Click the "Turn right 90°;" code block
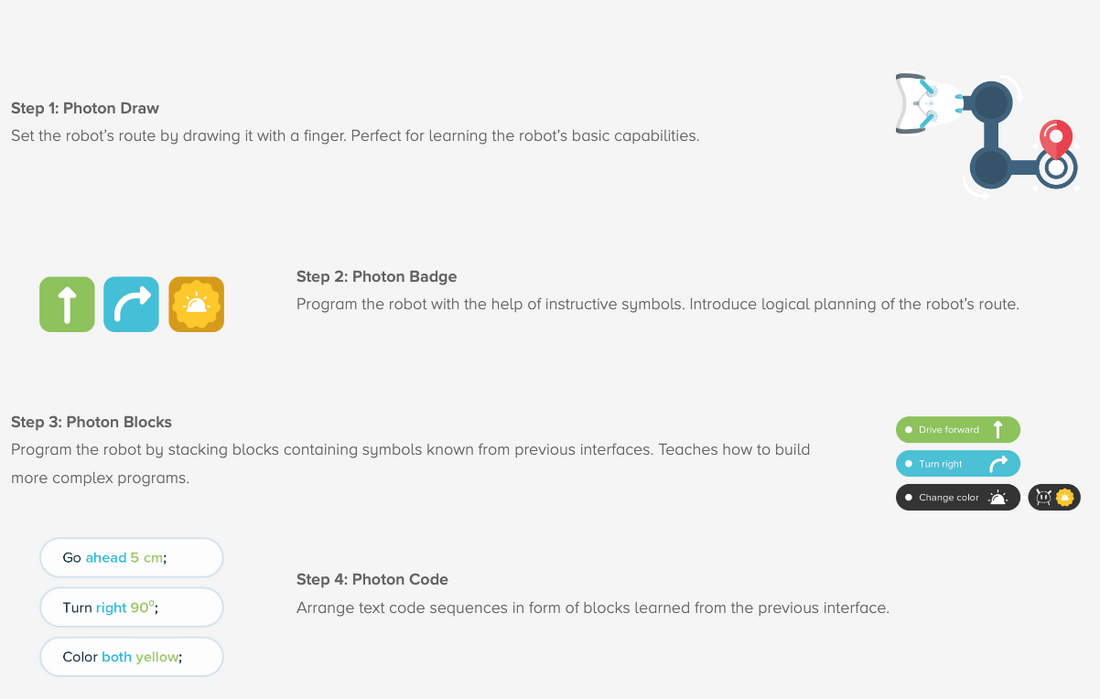The height and width of the screenshot is (699, 1100). click(131, 607)
